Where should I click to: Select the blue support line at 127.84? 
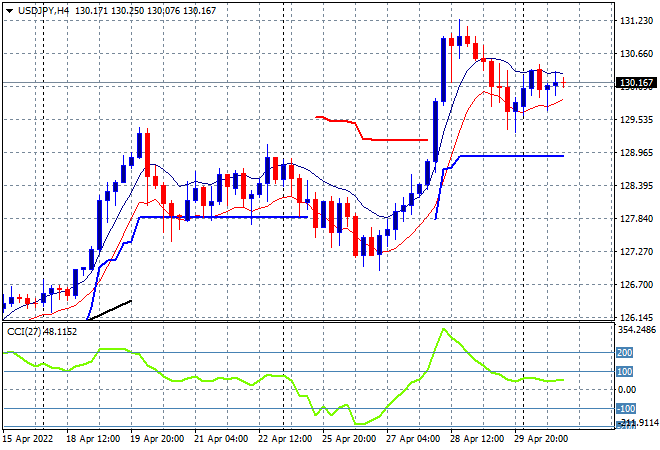pos(223,217)
